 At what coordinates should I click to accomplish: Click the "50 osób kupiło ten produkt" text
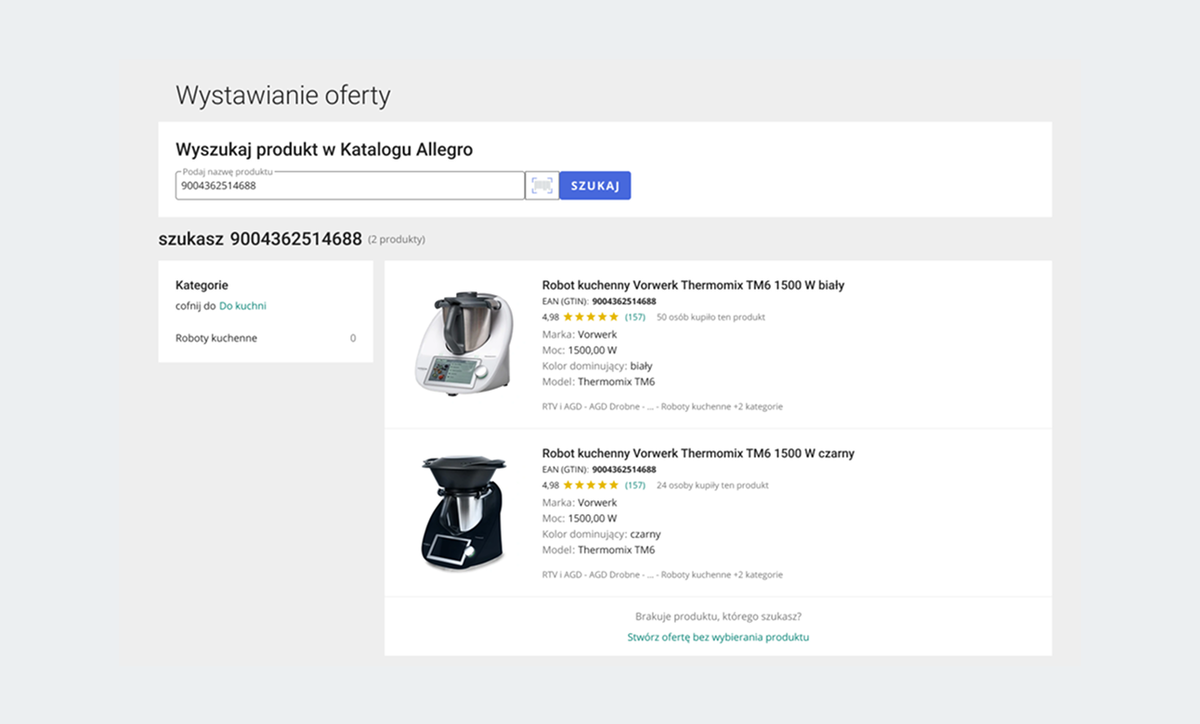(x=710, y=317)
